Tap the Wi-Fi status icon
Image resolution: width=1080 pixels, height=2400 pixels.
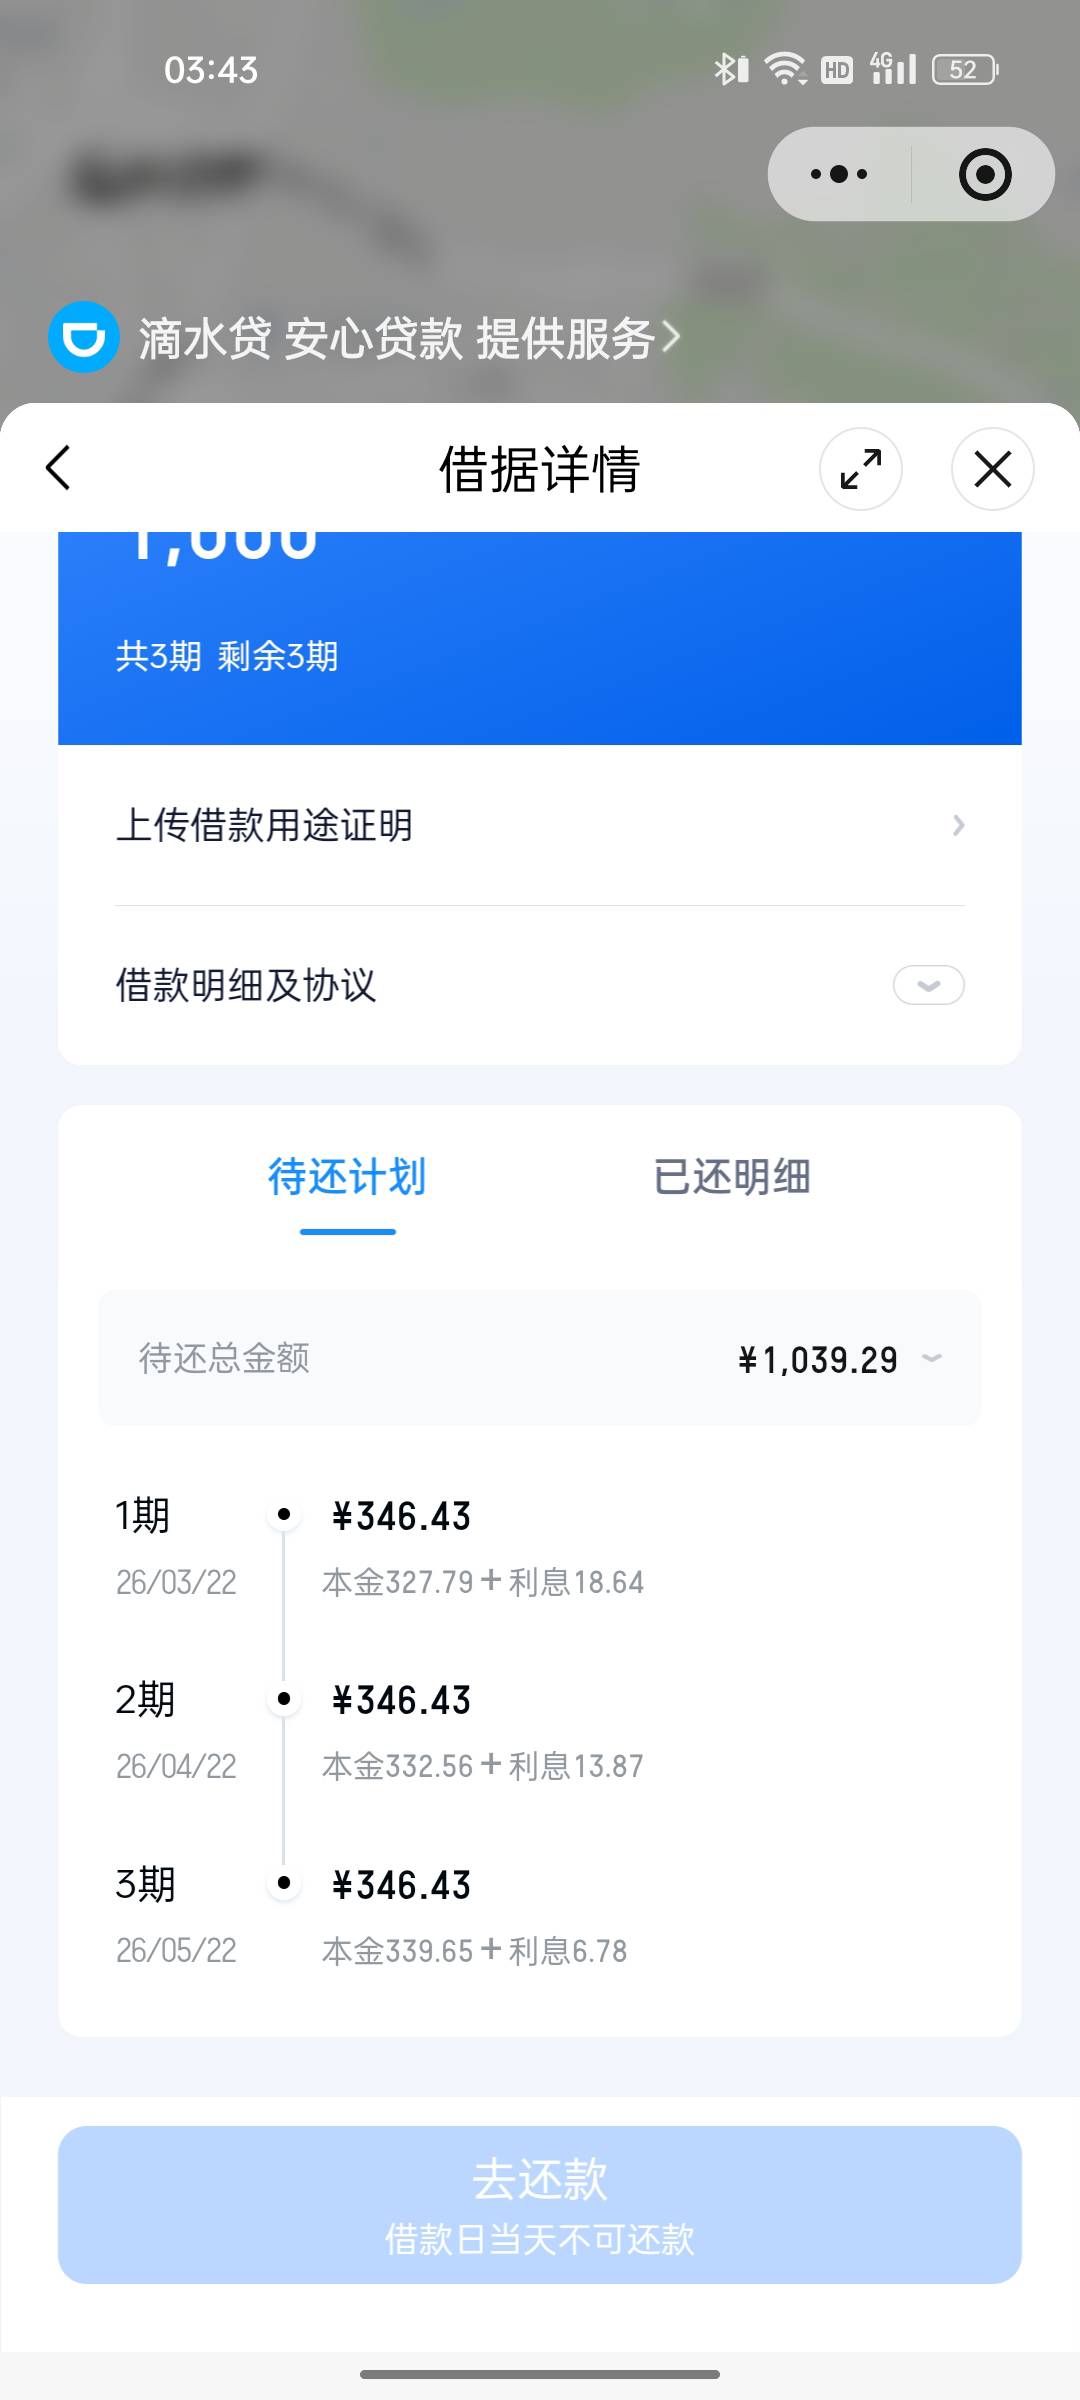coord(785,70)
